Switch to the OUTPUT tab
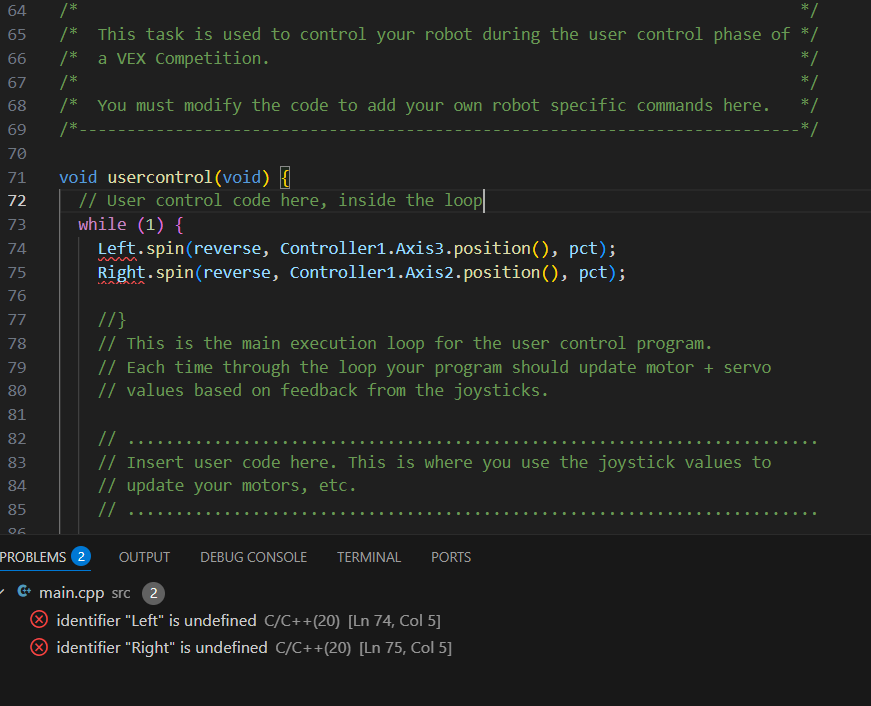 [x=144, y=557]
